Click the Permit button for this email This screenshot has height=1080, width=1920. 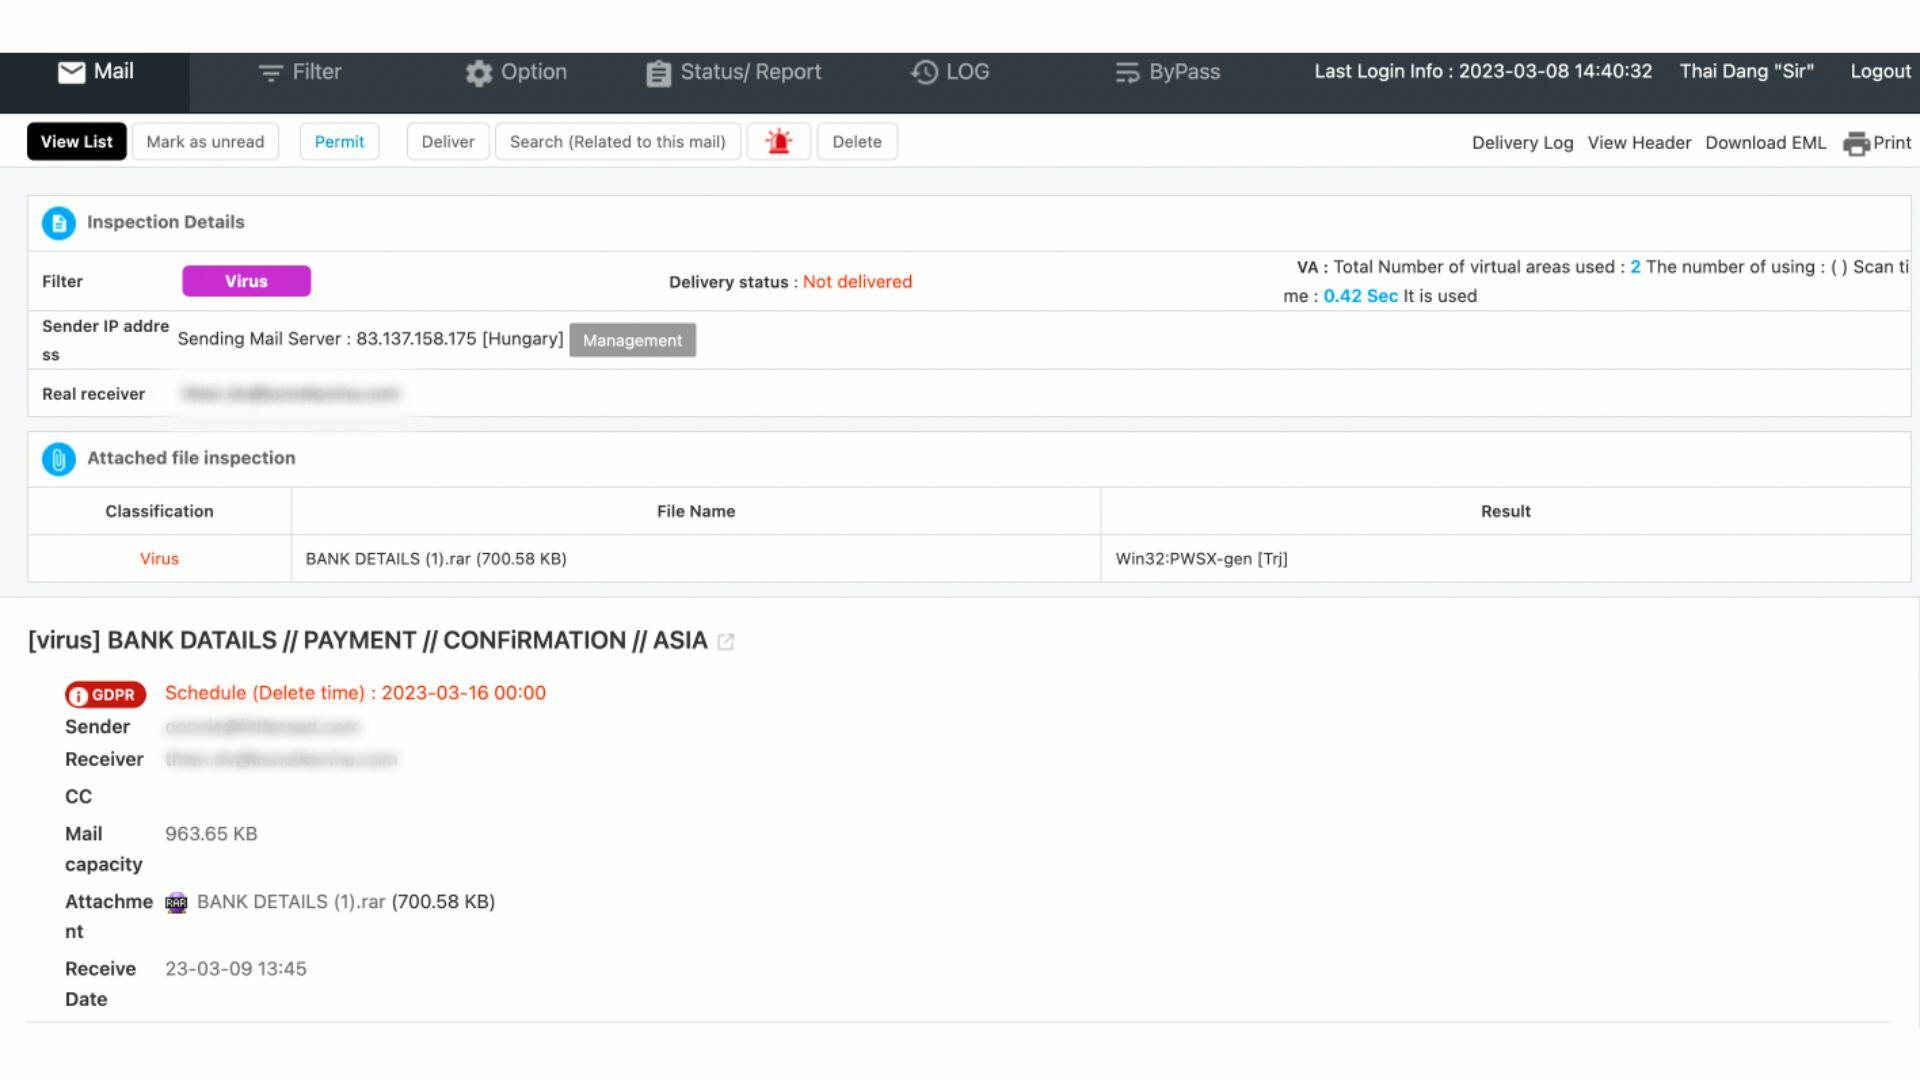338,141
